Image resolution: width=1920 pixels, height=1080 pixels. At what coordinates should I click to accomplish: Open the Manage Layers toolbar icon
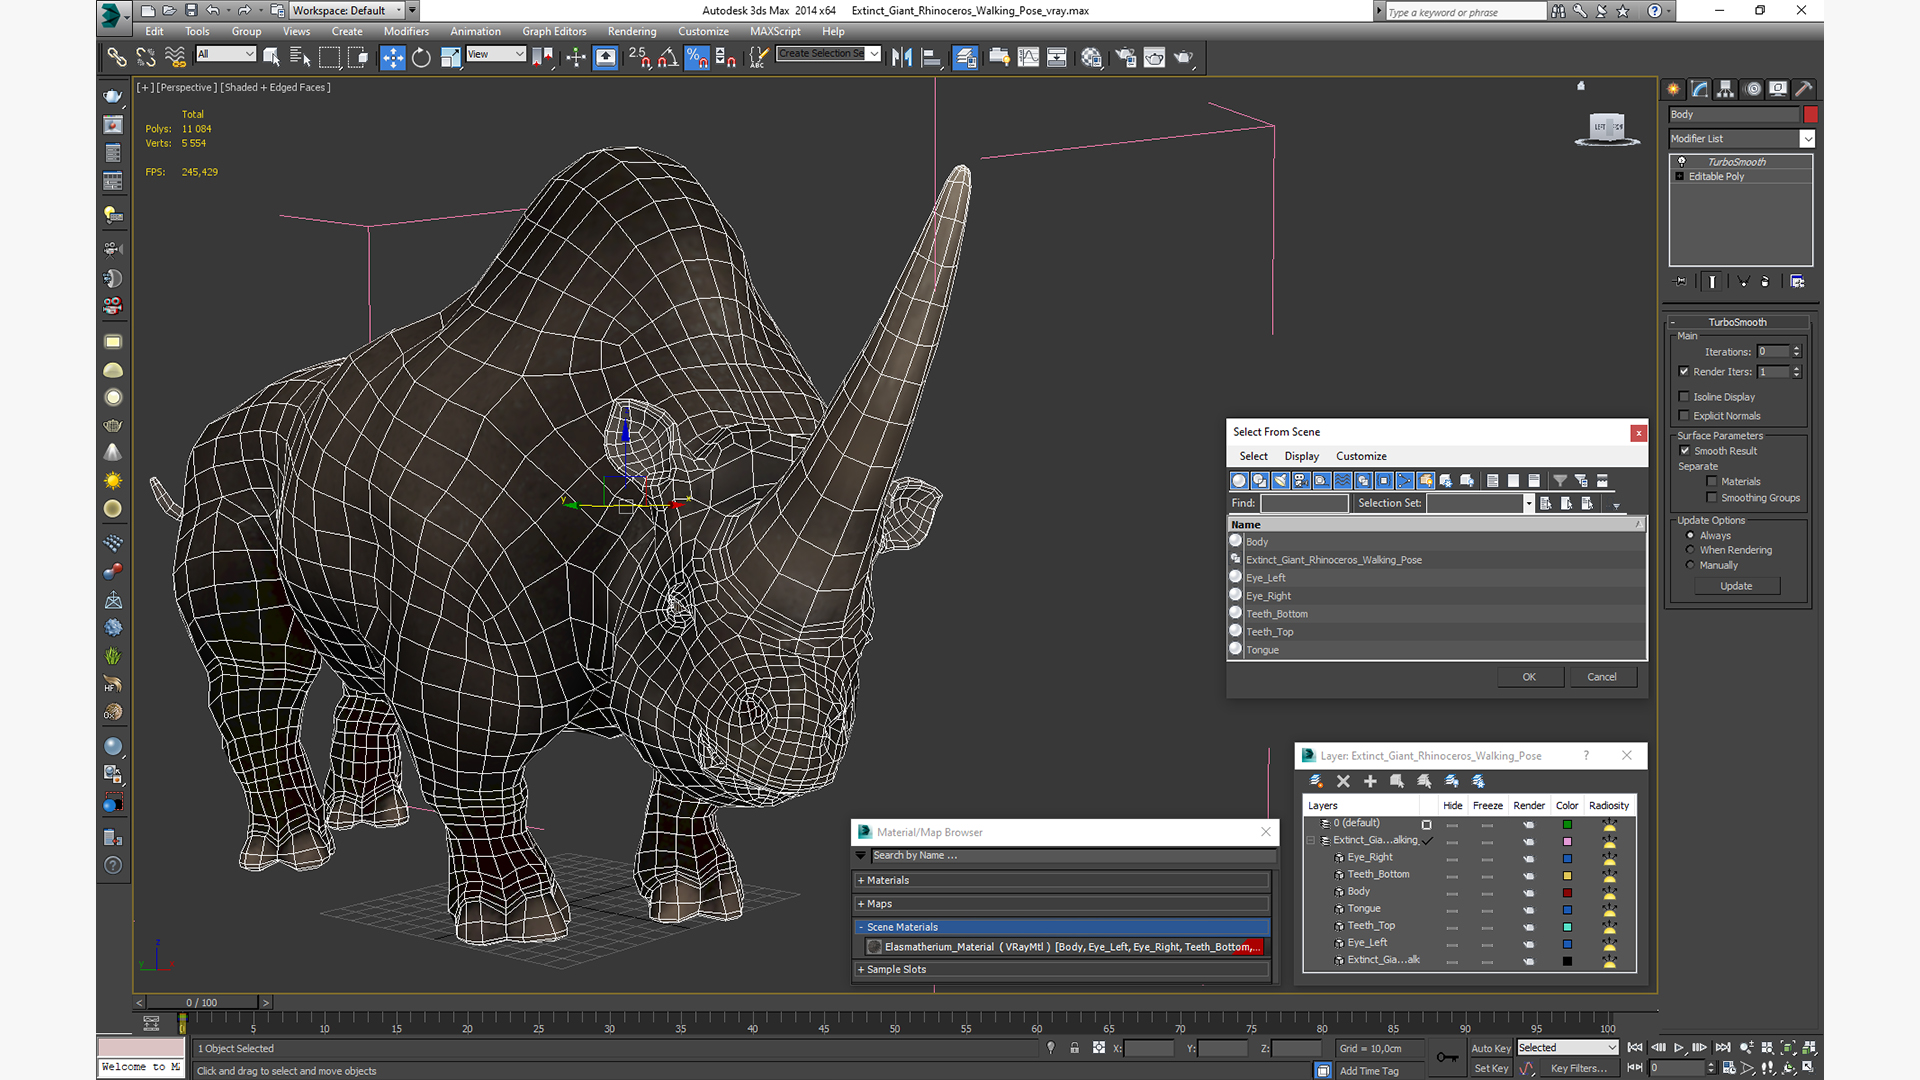point(965,57)
